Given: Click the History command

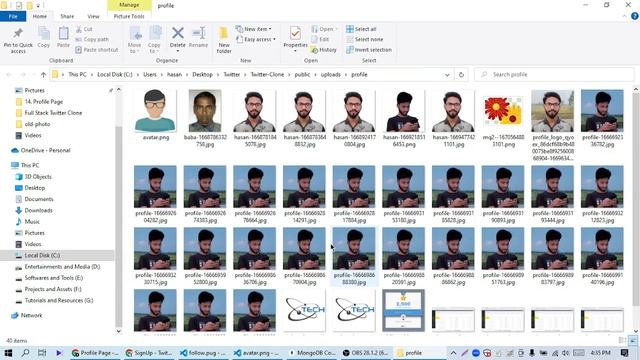Looking at the screenshot, I should [324, 50].
